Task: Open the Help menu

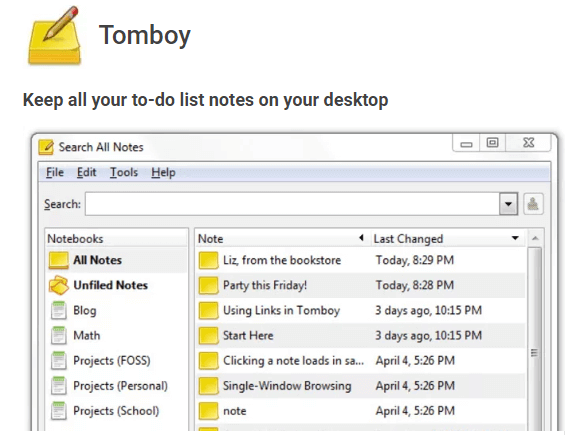Action: tap(163, 172)
